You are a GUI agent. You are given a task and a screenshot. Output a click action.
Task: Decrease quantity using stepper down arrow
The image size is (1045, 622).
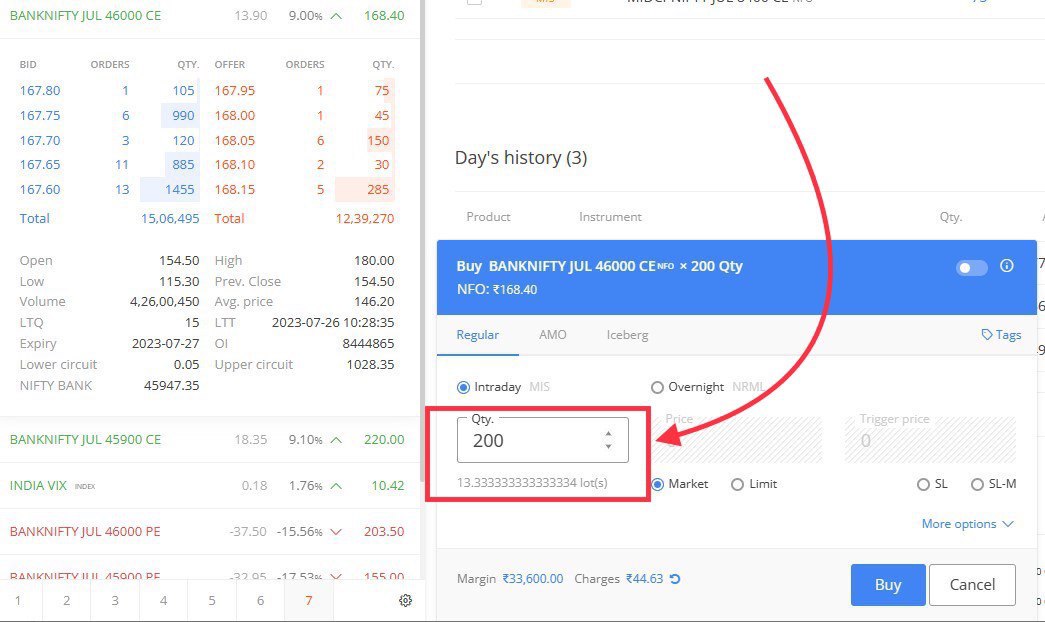(x=608, y=446)
